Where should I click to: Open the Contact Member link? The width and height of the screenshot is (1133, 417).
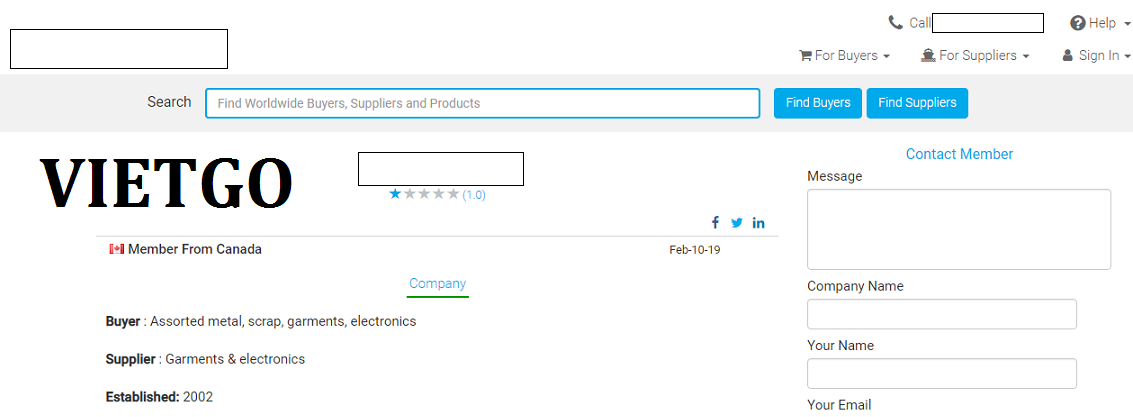point(959,154)
